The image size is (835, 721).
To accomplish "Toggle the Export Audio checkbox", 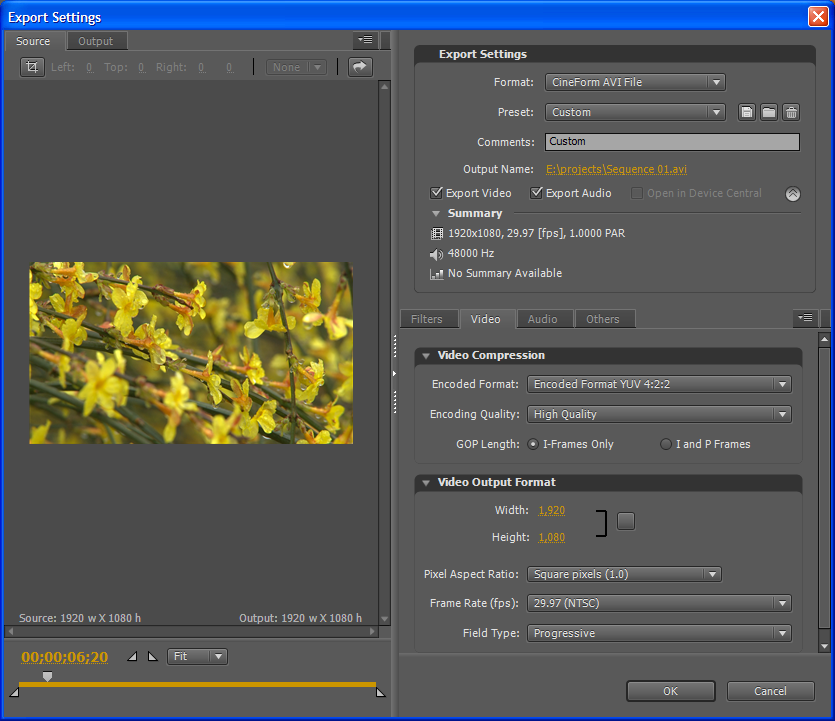I will click(x=537, y=193).
